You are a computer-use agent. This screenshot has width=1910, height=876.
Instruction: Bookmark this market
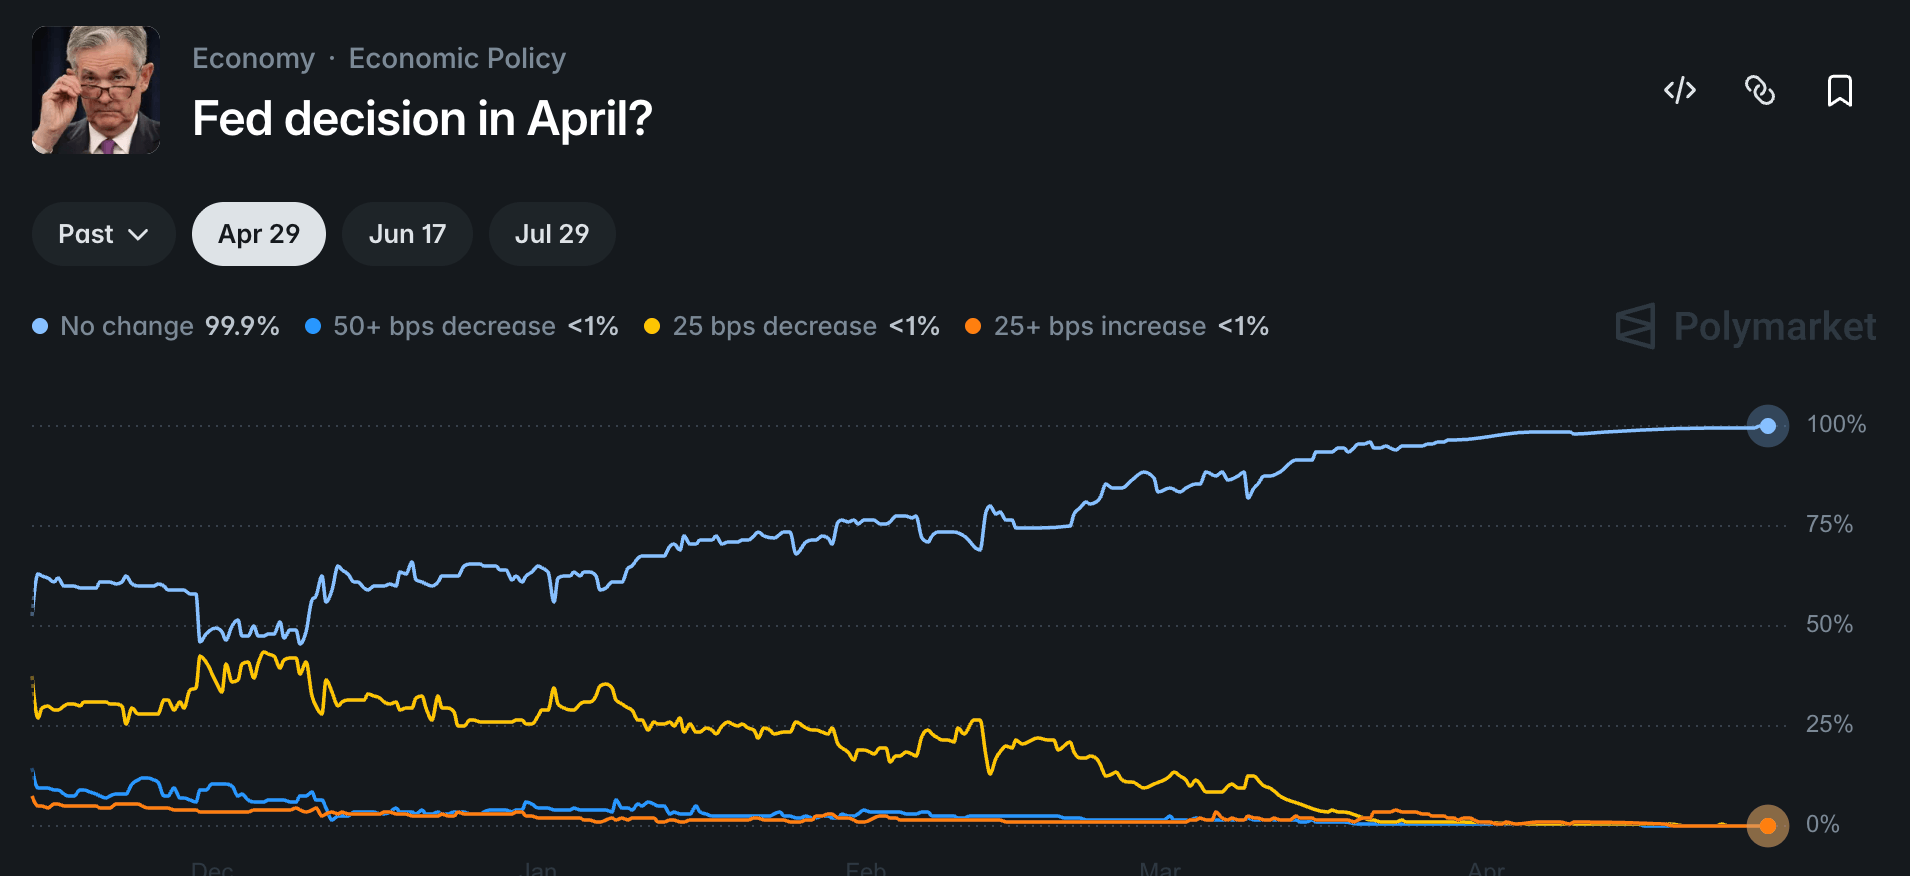(x=1840, y=90)
